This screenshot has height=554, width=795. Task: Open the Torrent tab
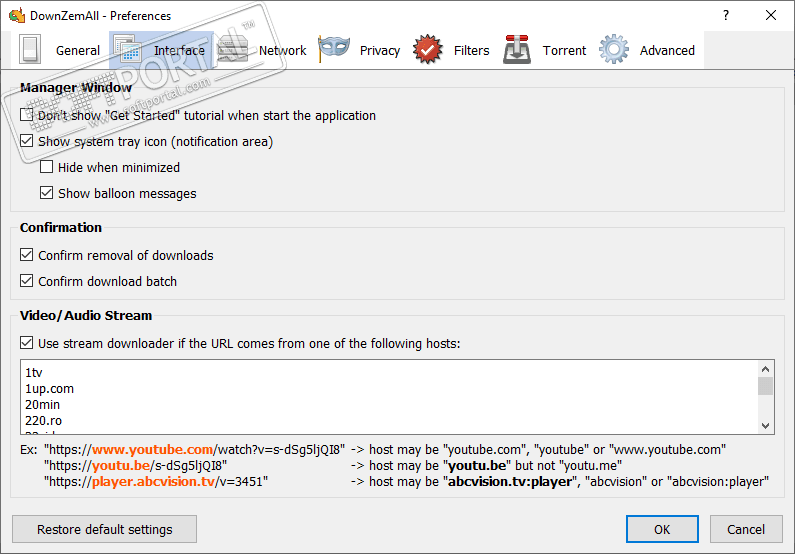pos(545,50)
